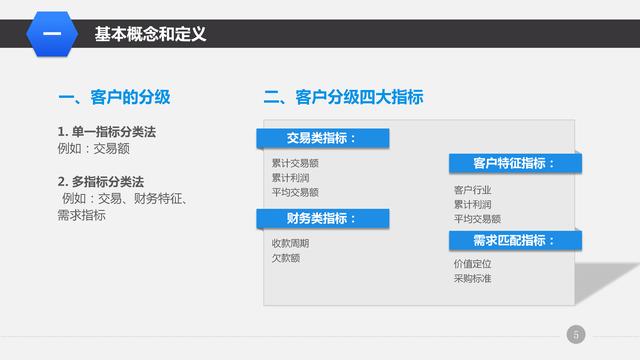Click the blue banner 财务类指标：
640x360 pixels.
[x=323, y=218]
